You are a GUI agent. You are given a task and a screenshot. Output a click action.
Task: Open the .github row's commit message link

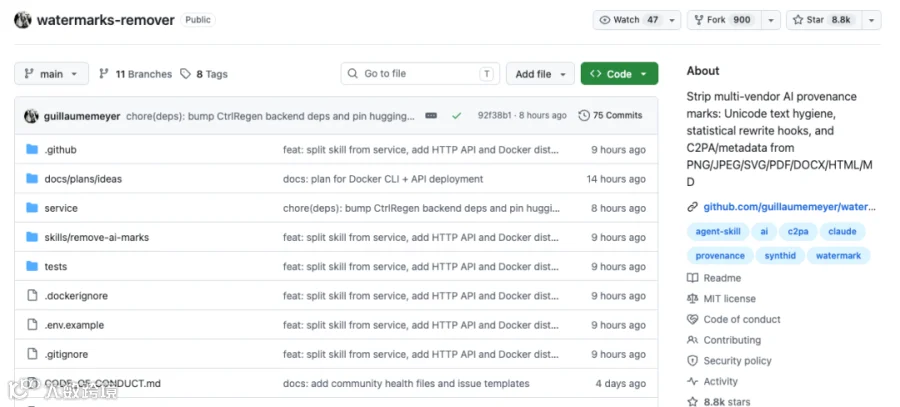421,150
